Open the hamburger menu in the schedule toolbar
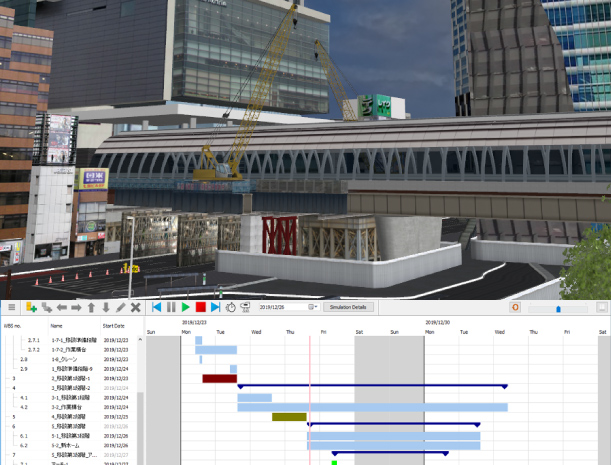 (x=11, y=307)
